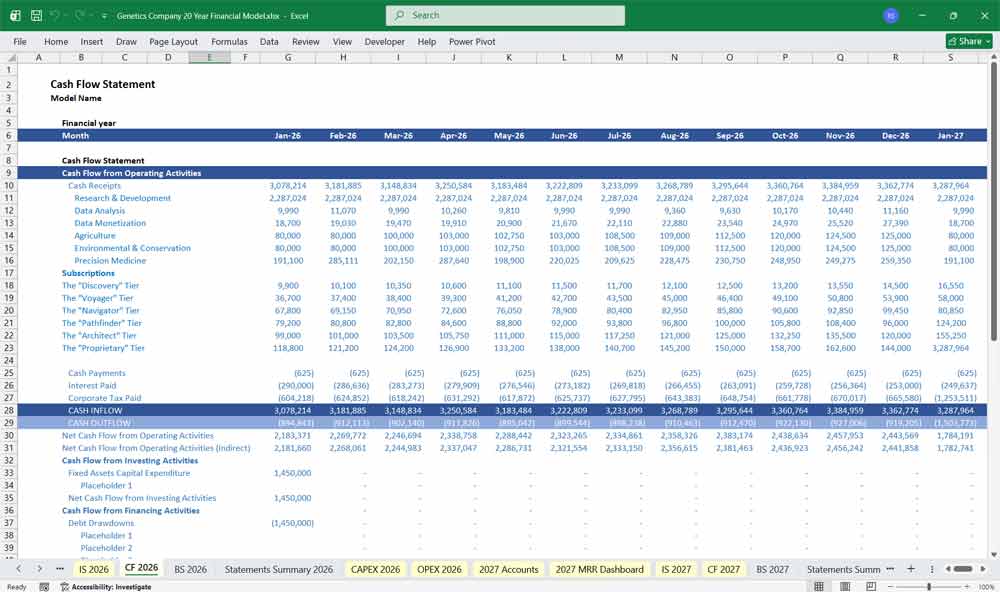The height and width of the screenshot is (592, 1000).
Task: Open the Excel Search box
Action: pyautogui.click(x=500, y=15)
